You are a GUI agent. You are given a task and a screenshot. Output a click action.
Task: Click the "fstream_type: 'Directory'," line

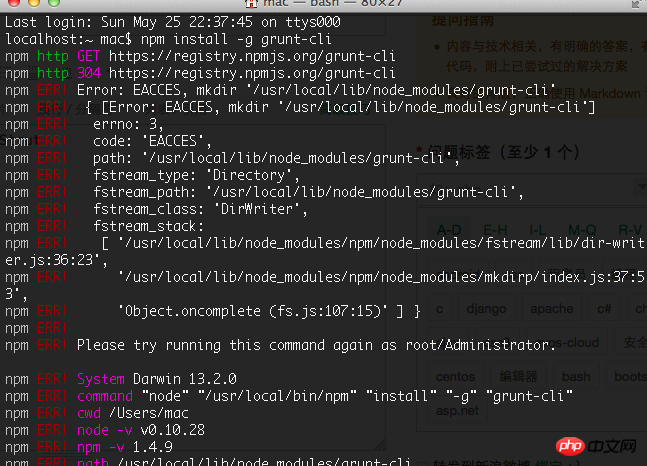pyautogui.click(x=196, y=175)
